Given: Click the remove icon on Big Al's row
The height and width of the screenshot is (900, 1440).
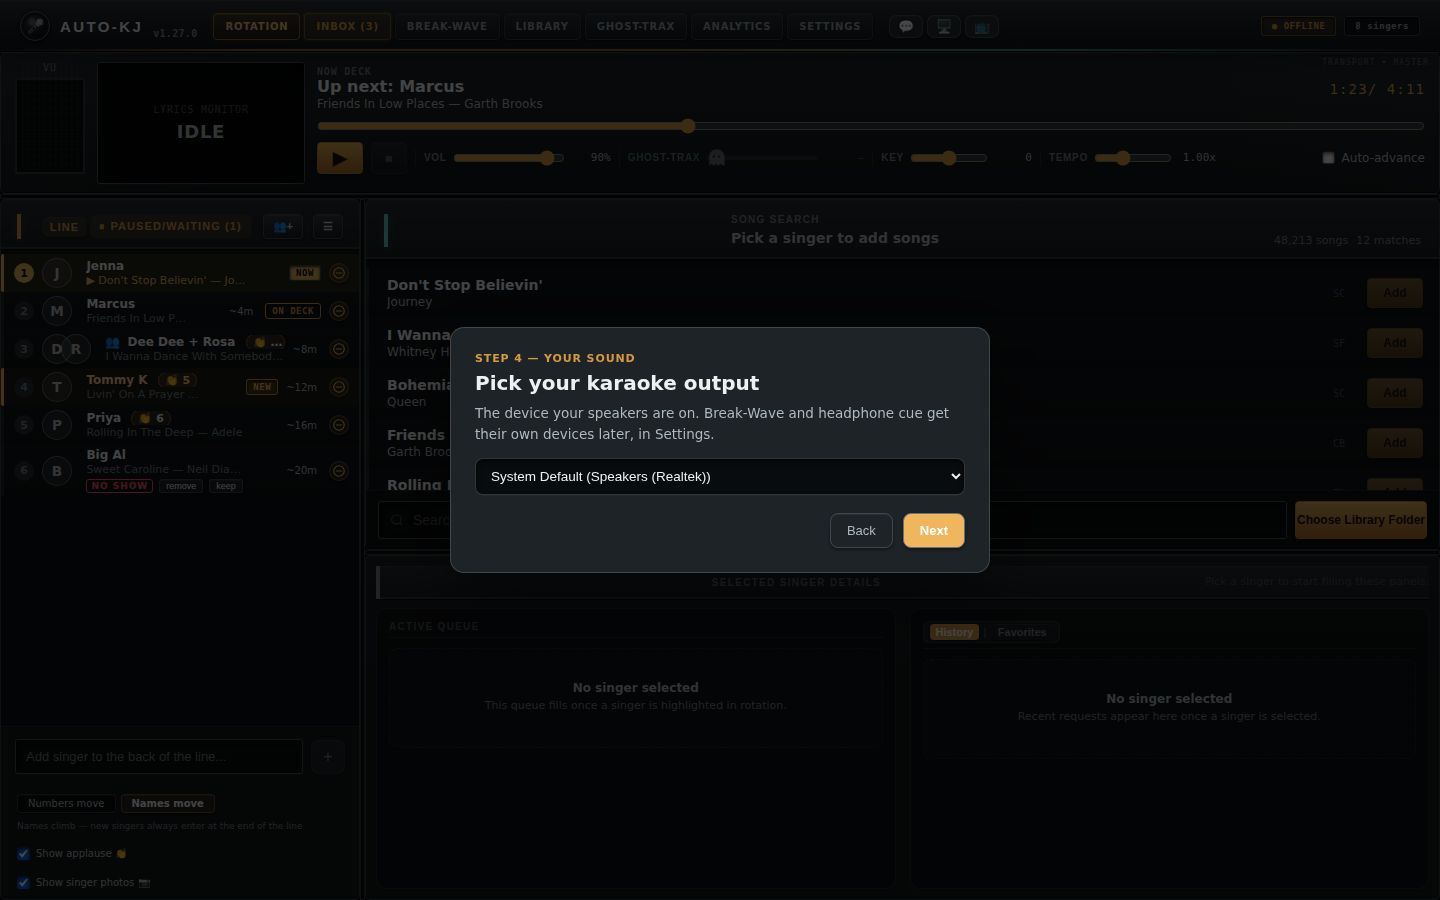Looking at the screenshot, I should pyautogui.click(x=339, y=471).
